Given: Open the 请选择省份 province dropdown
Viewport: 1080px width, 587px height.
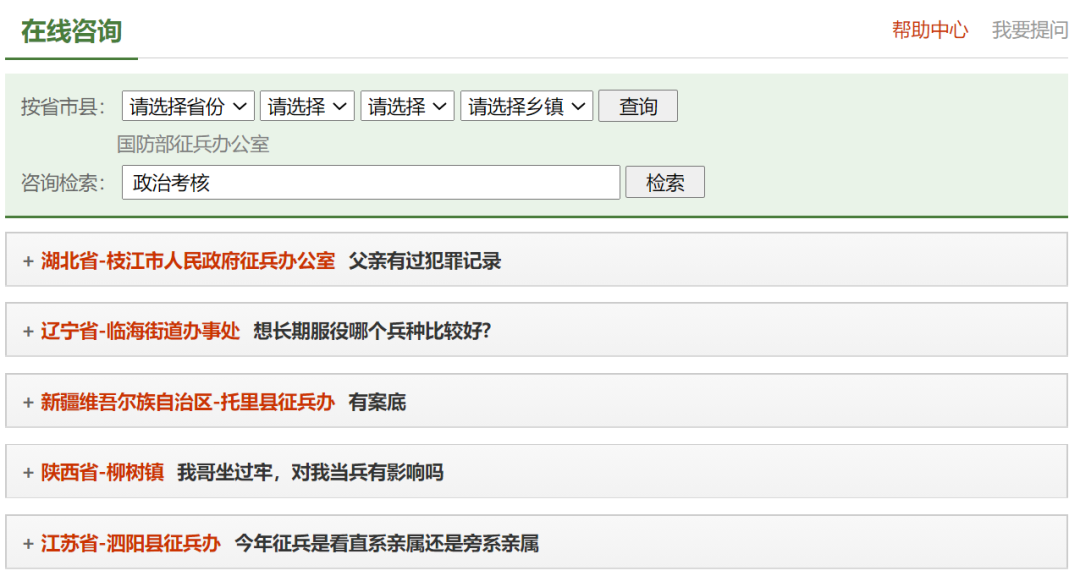Looking at the screenshot, I should coord(188,106).
